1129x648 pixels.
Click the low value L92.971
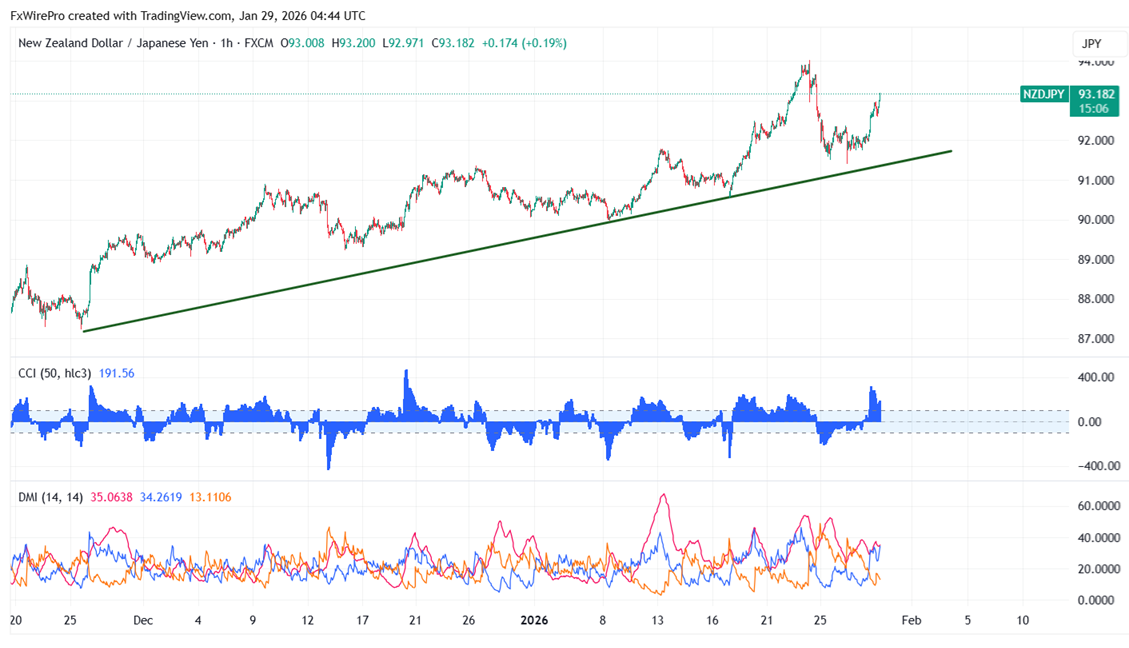pos(403,43)
